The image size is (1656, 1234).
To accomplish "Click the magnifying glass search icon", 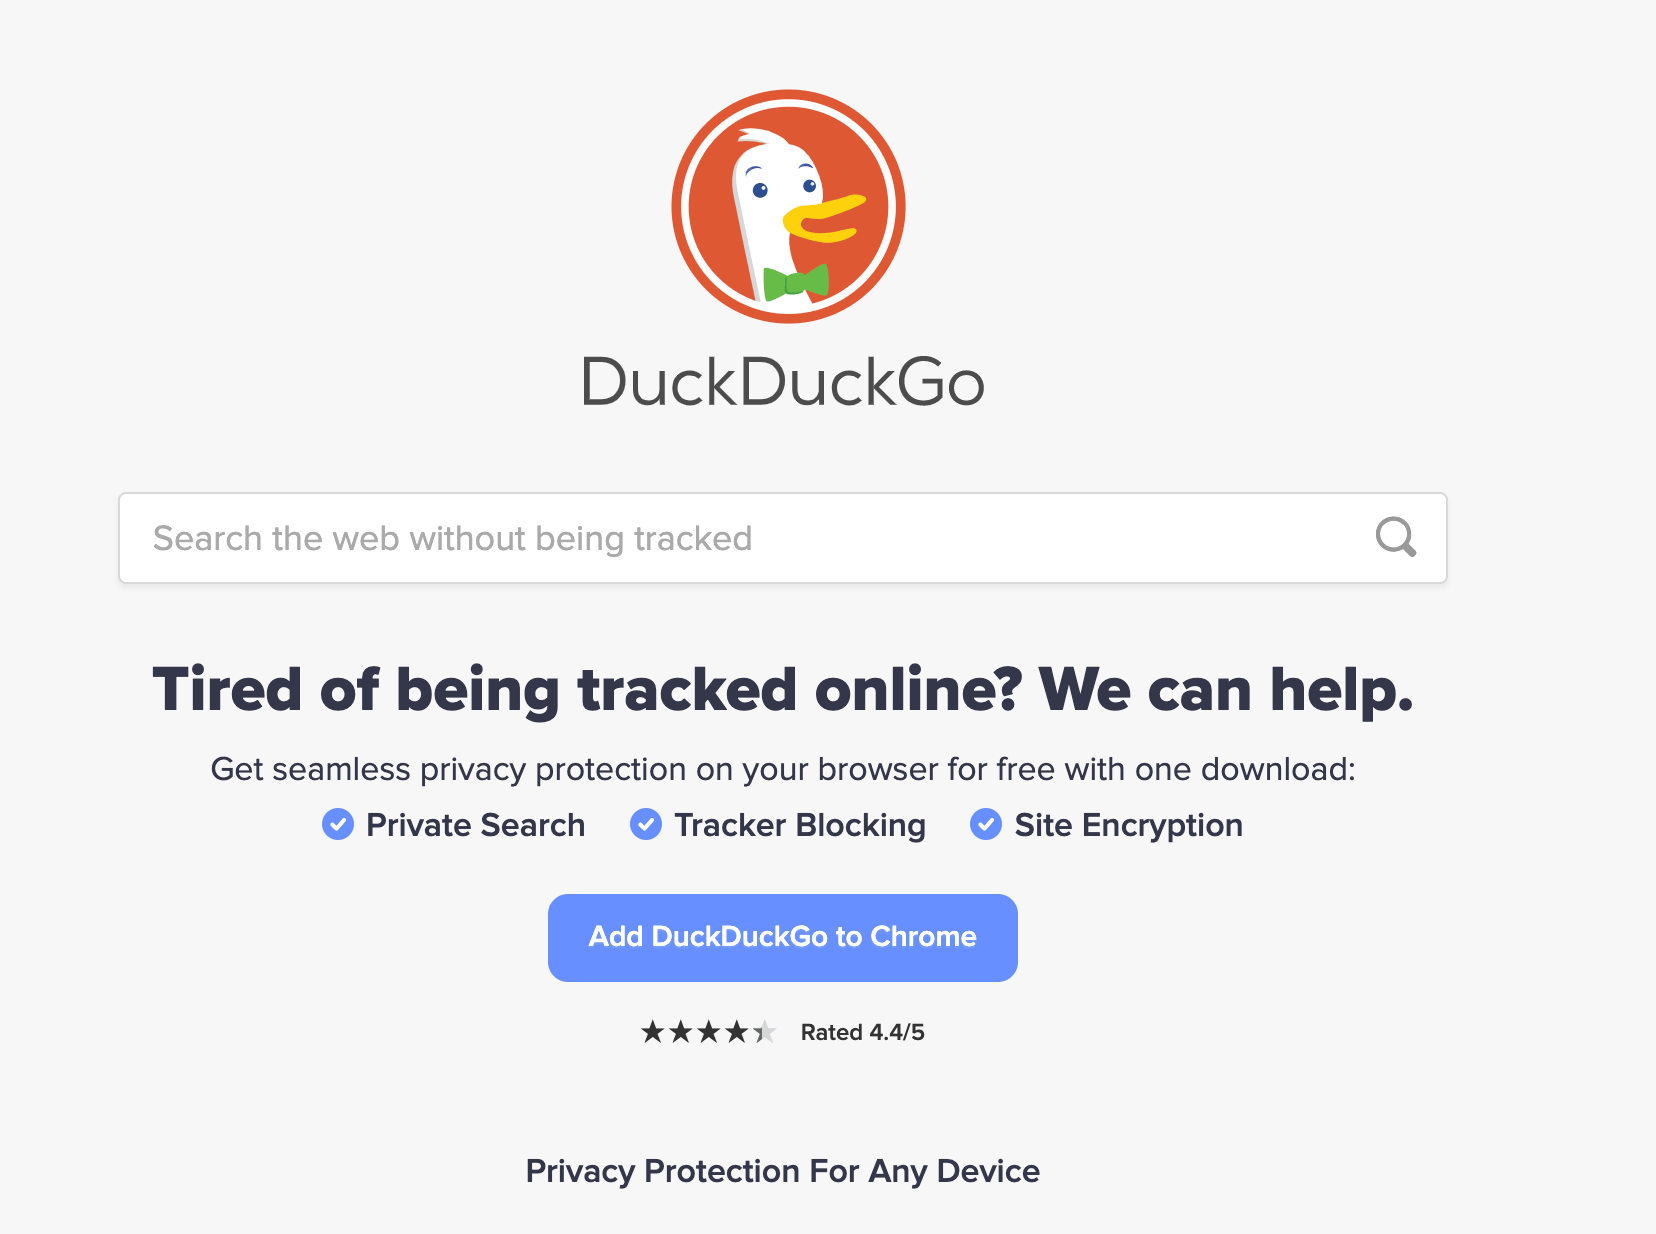I will pos(1396,537).
